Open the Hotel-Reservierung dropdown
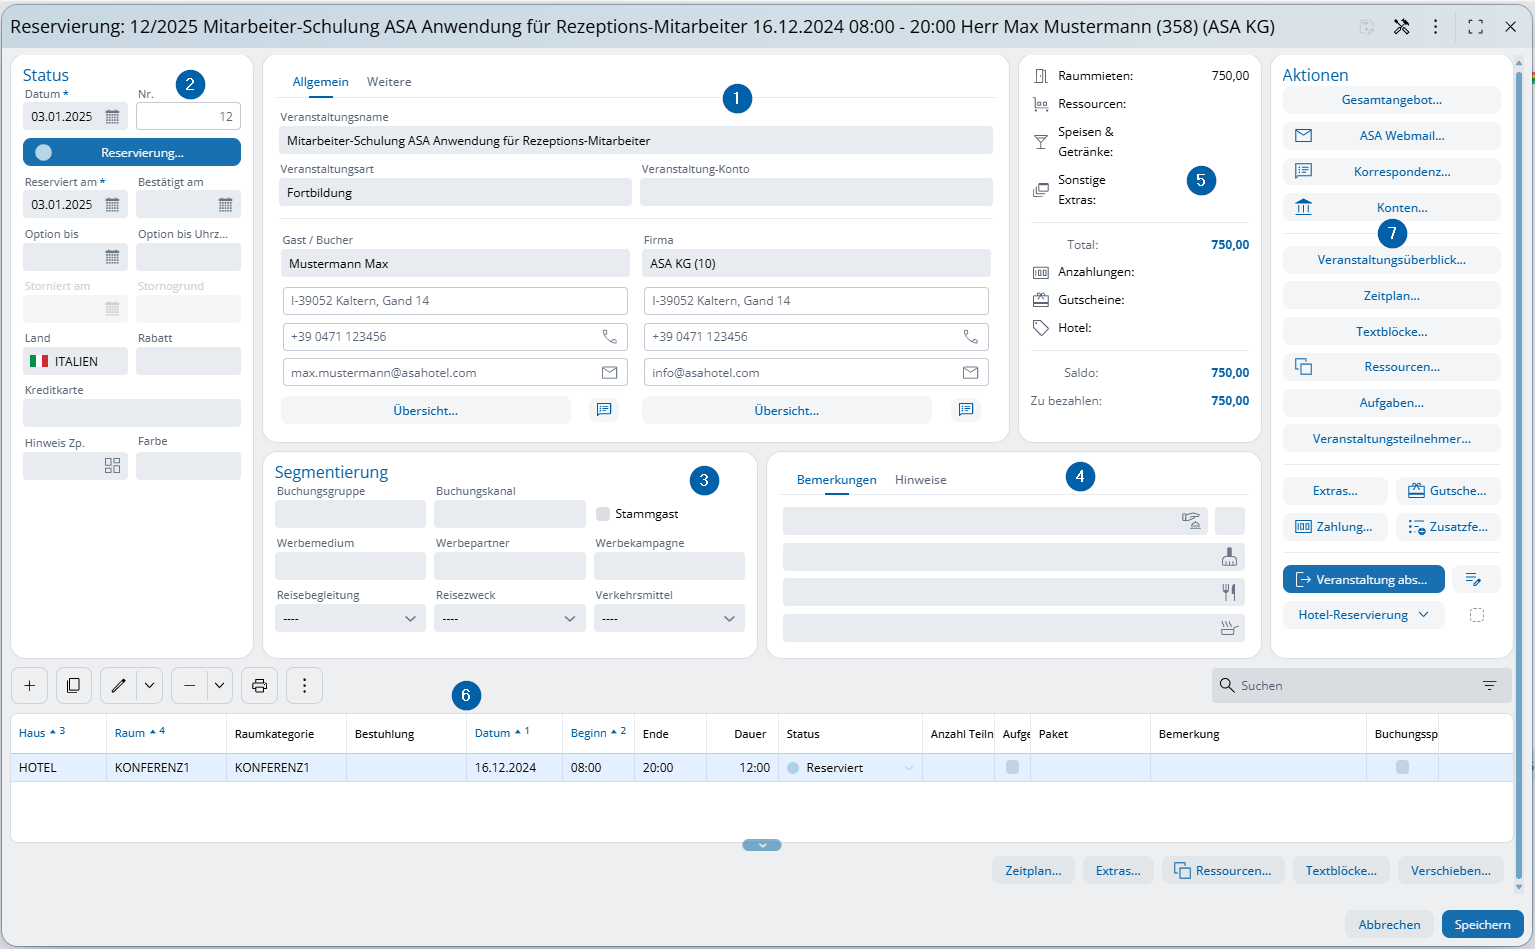Screen dimensions: 1535x949 (x=1363, y=615)
